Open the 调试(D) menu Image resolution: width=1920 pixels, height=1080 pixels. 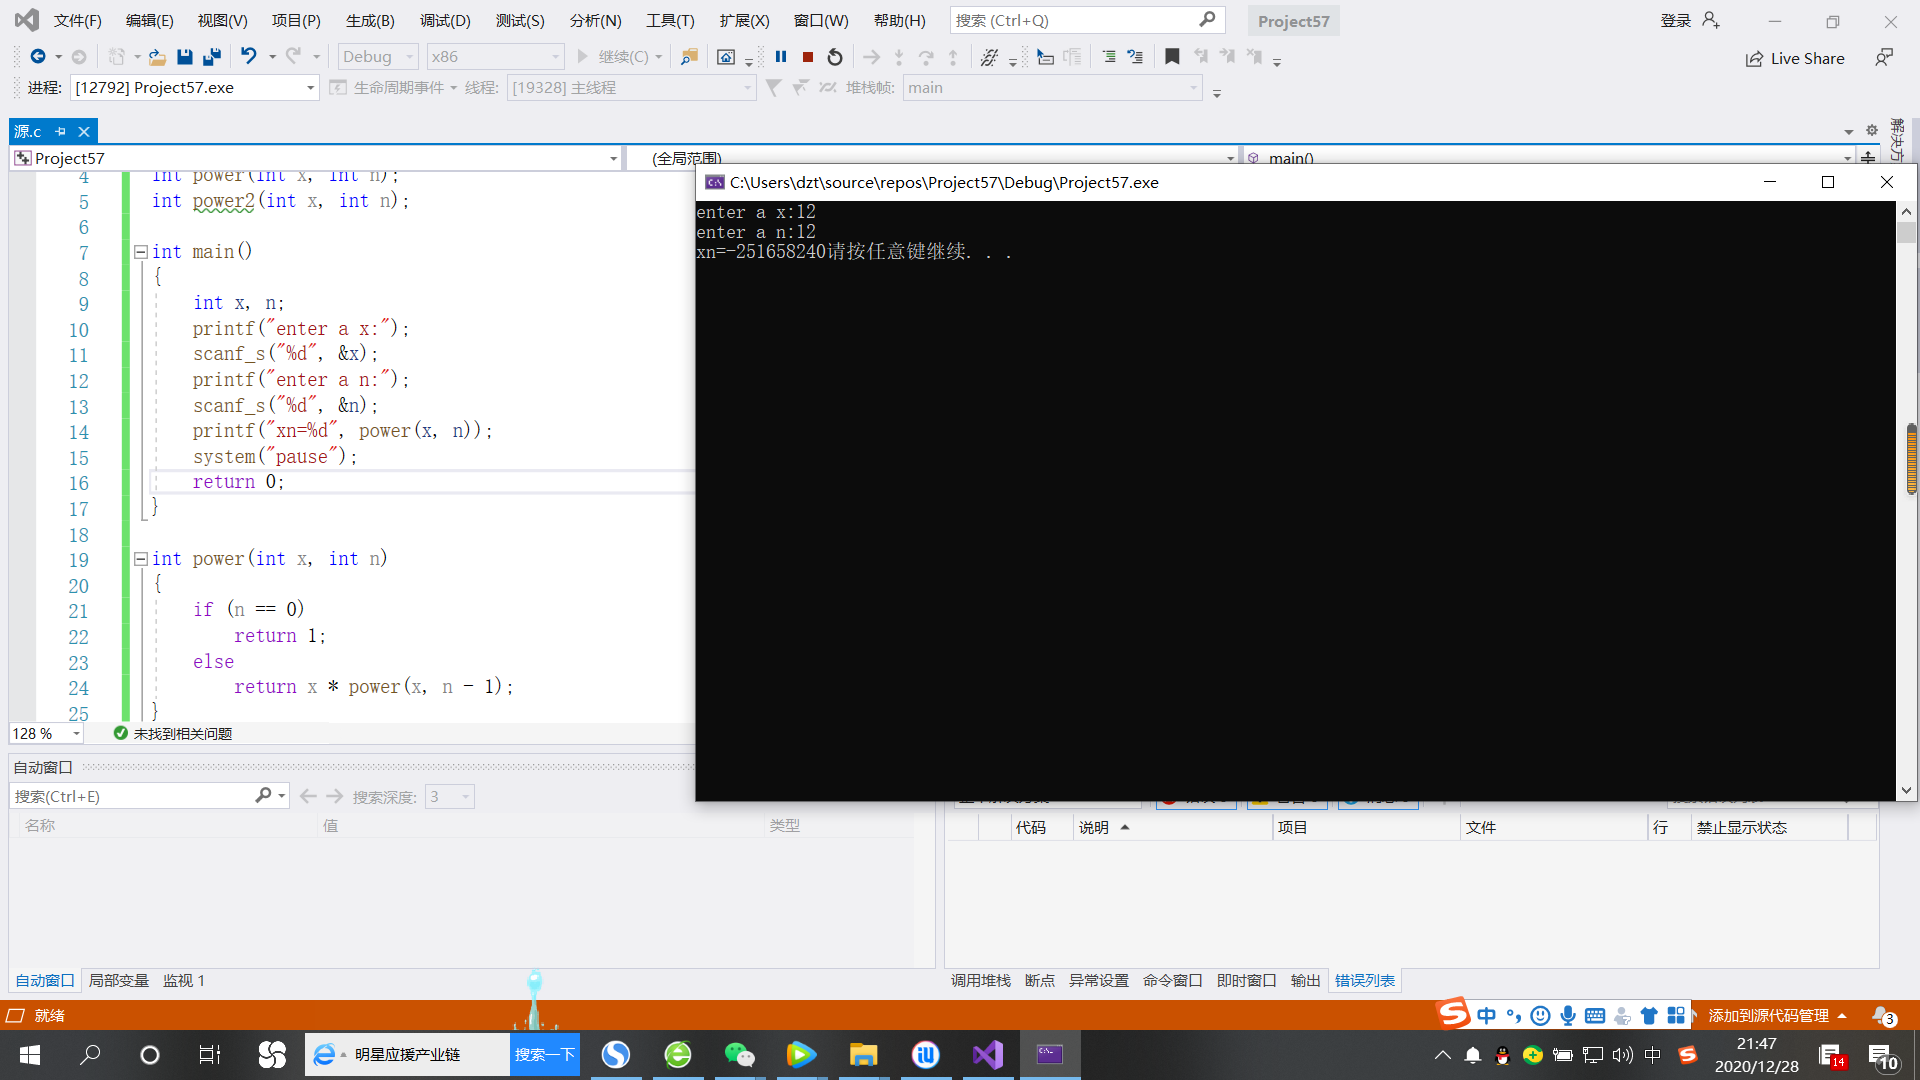[x=445, y=20]
